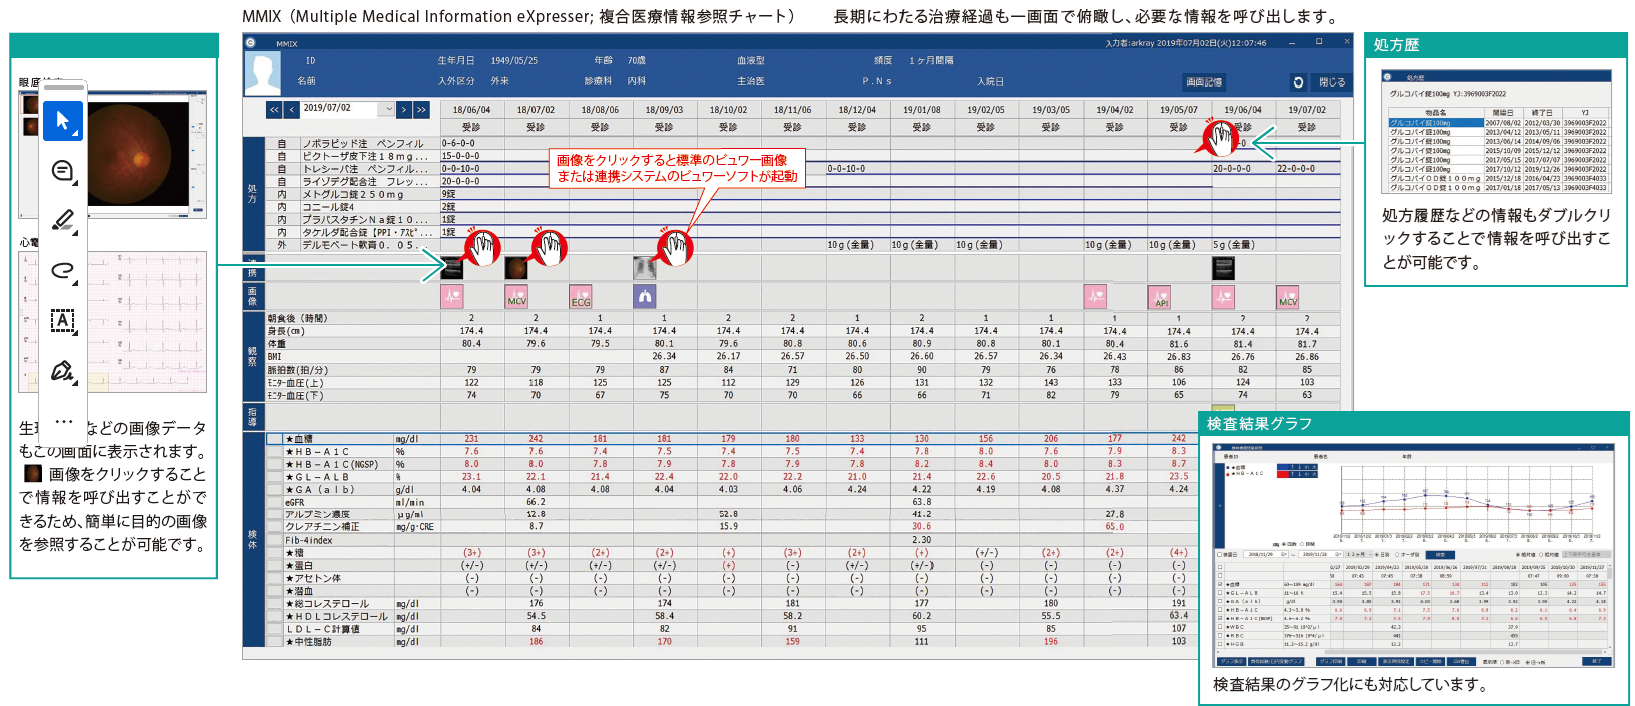Click the 閉じる close-chart button
Image resolution: width=1635 pixels, height=706 pixels.
pos(1332,82)
